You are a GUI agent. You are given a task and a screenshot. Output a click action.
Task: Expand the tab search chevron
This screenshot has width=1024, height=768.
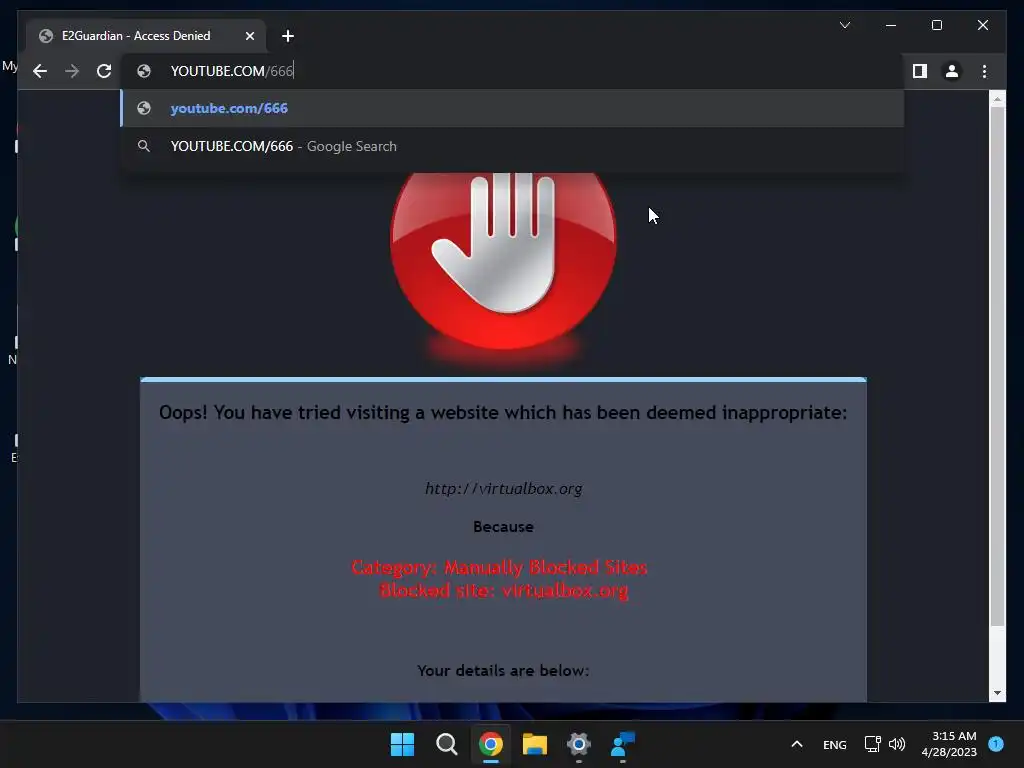click(844, 25)
